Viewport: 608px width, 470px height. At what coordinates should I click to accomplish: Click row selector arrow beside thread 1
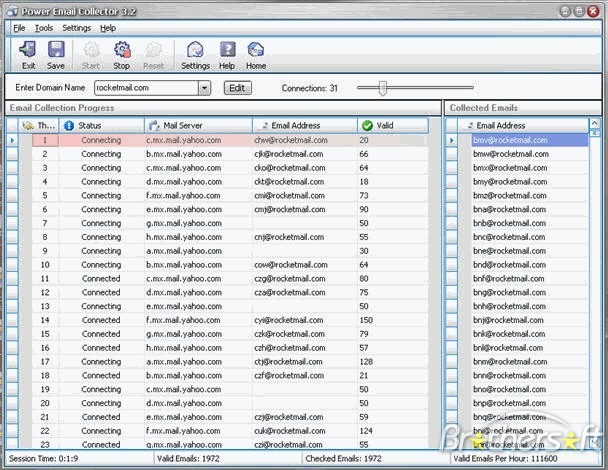[x=12, y=140]
